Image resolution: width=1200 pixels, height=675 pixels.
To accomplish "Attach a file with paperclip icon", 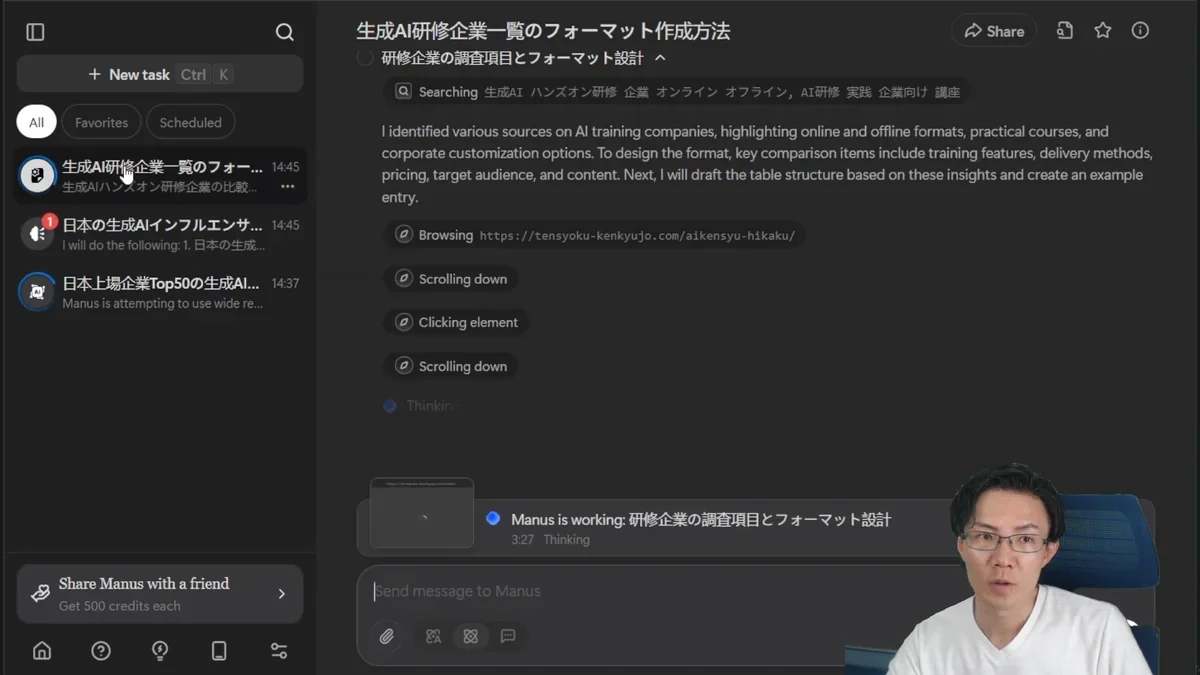I will [386, 636].
